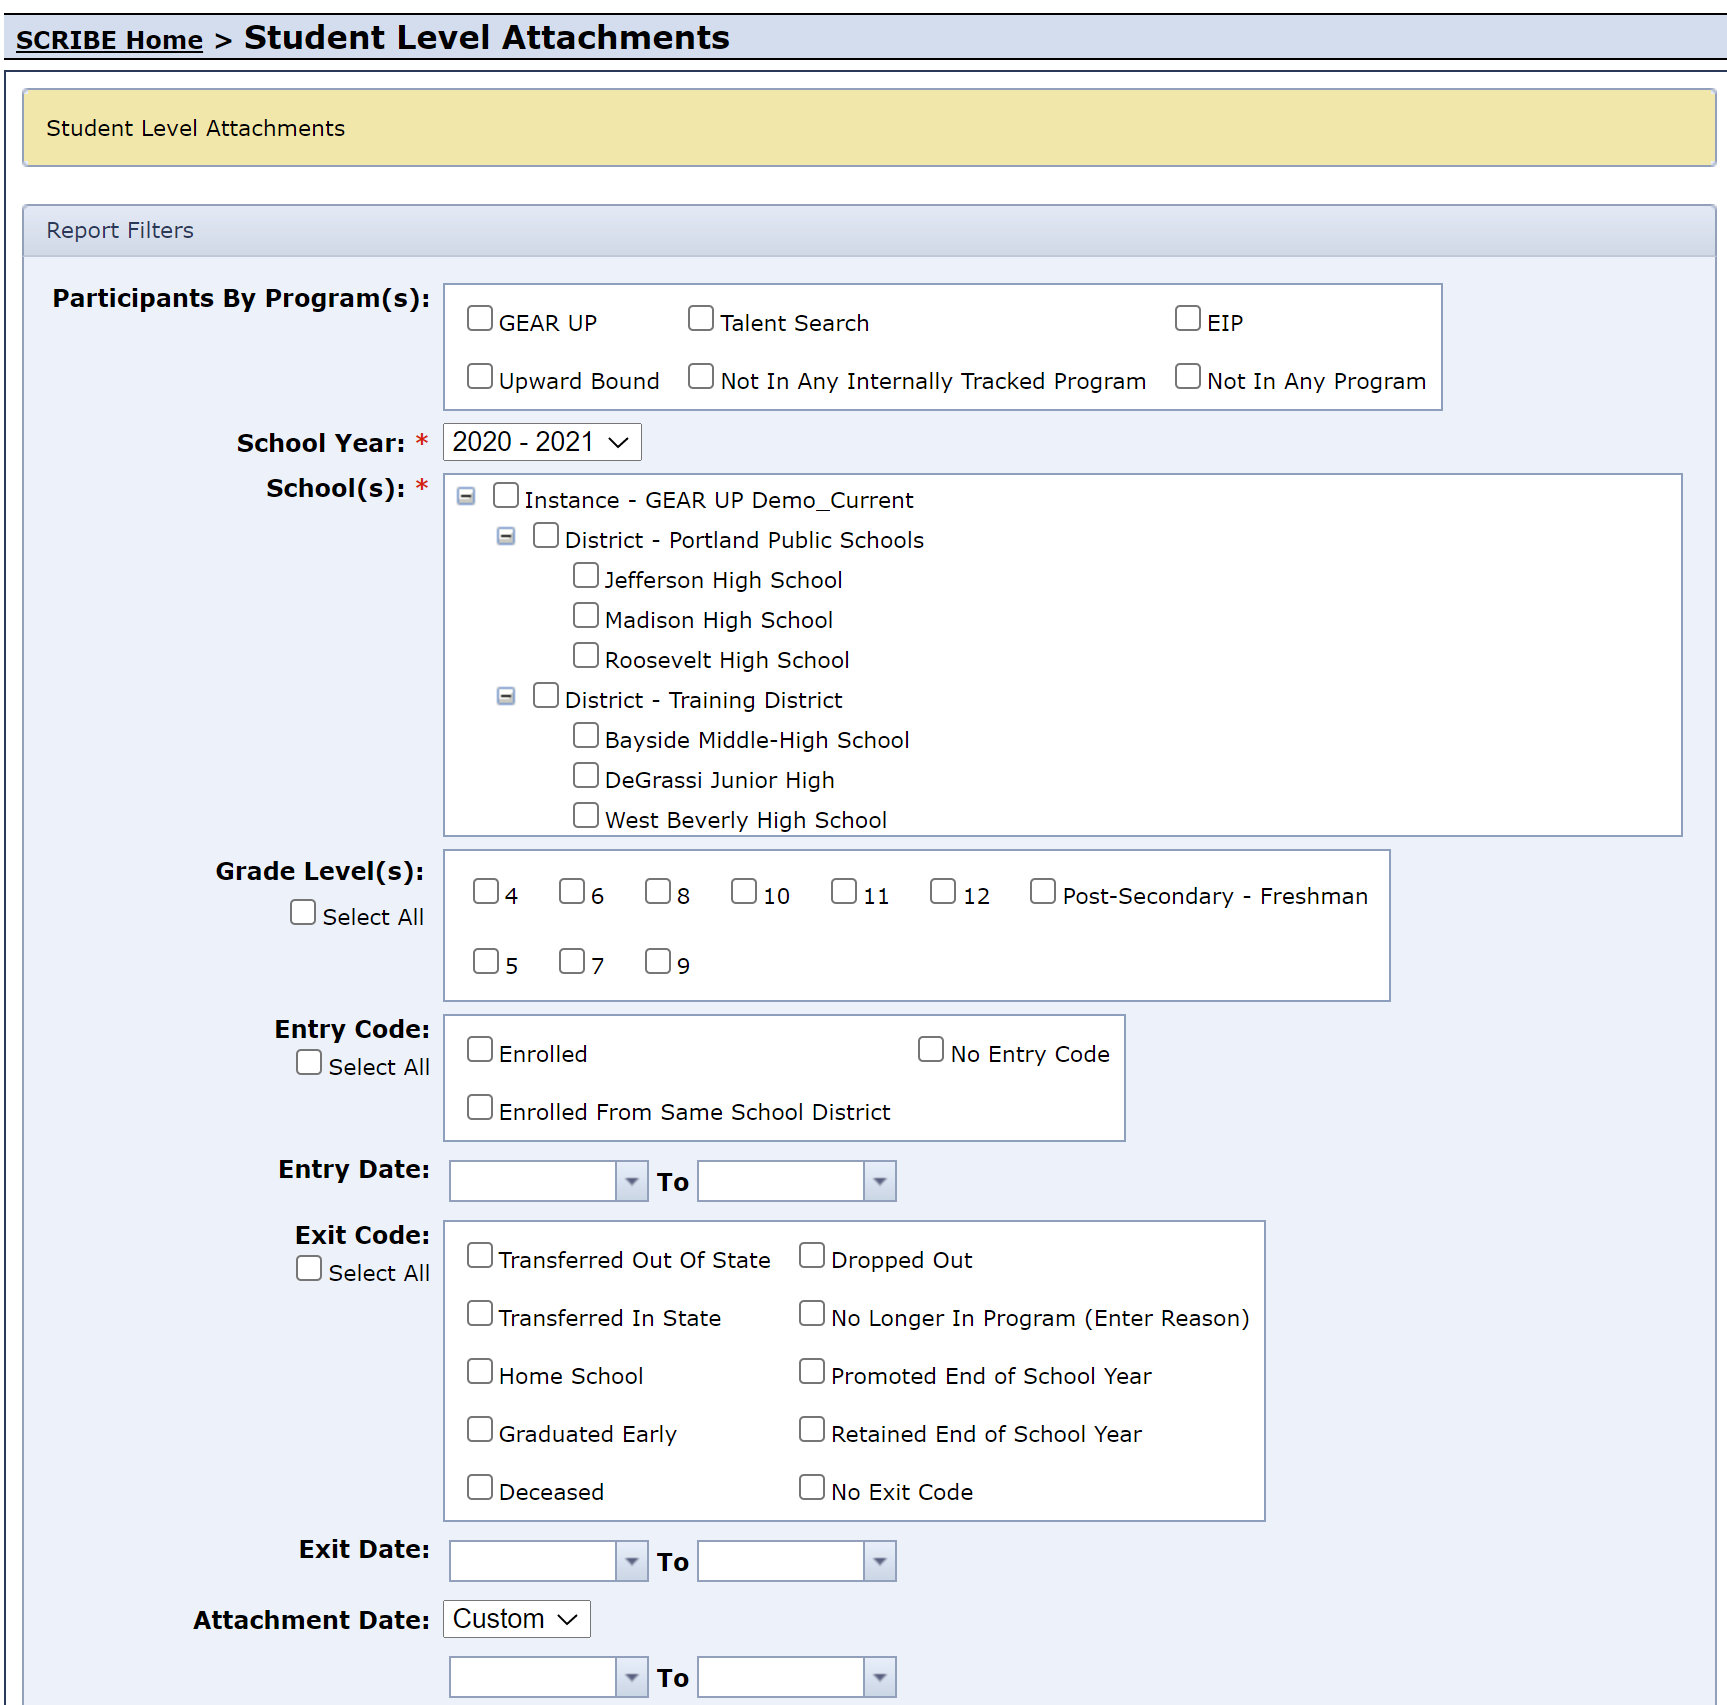Select Roosevelt High School checkbox

tap(586, 655)
